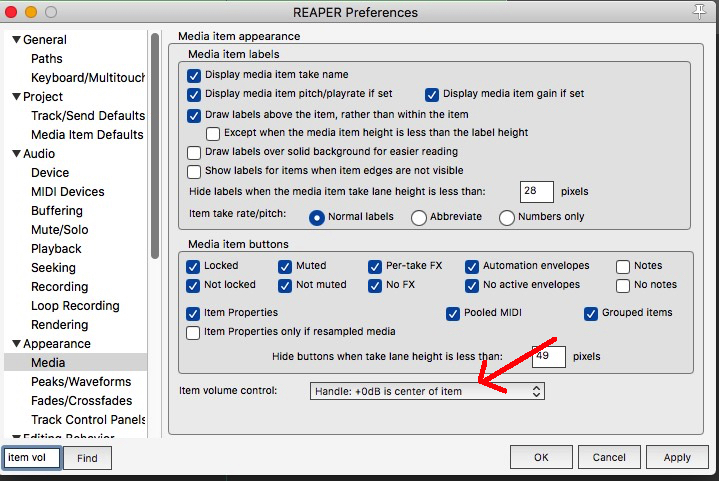Image resolution: width=719 pixels, height=481 pixels.
Task: Click the search field containing item vol
Action: click(x=32, y=458)
